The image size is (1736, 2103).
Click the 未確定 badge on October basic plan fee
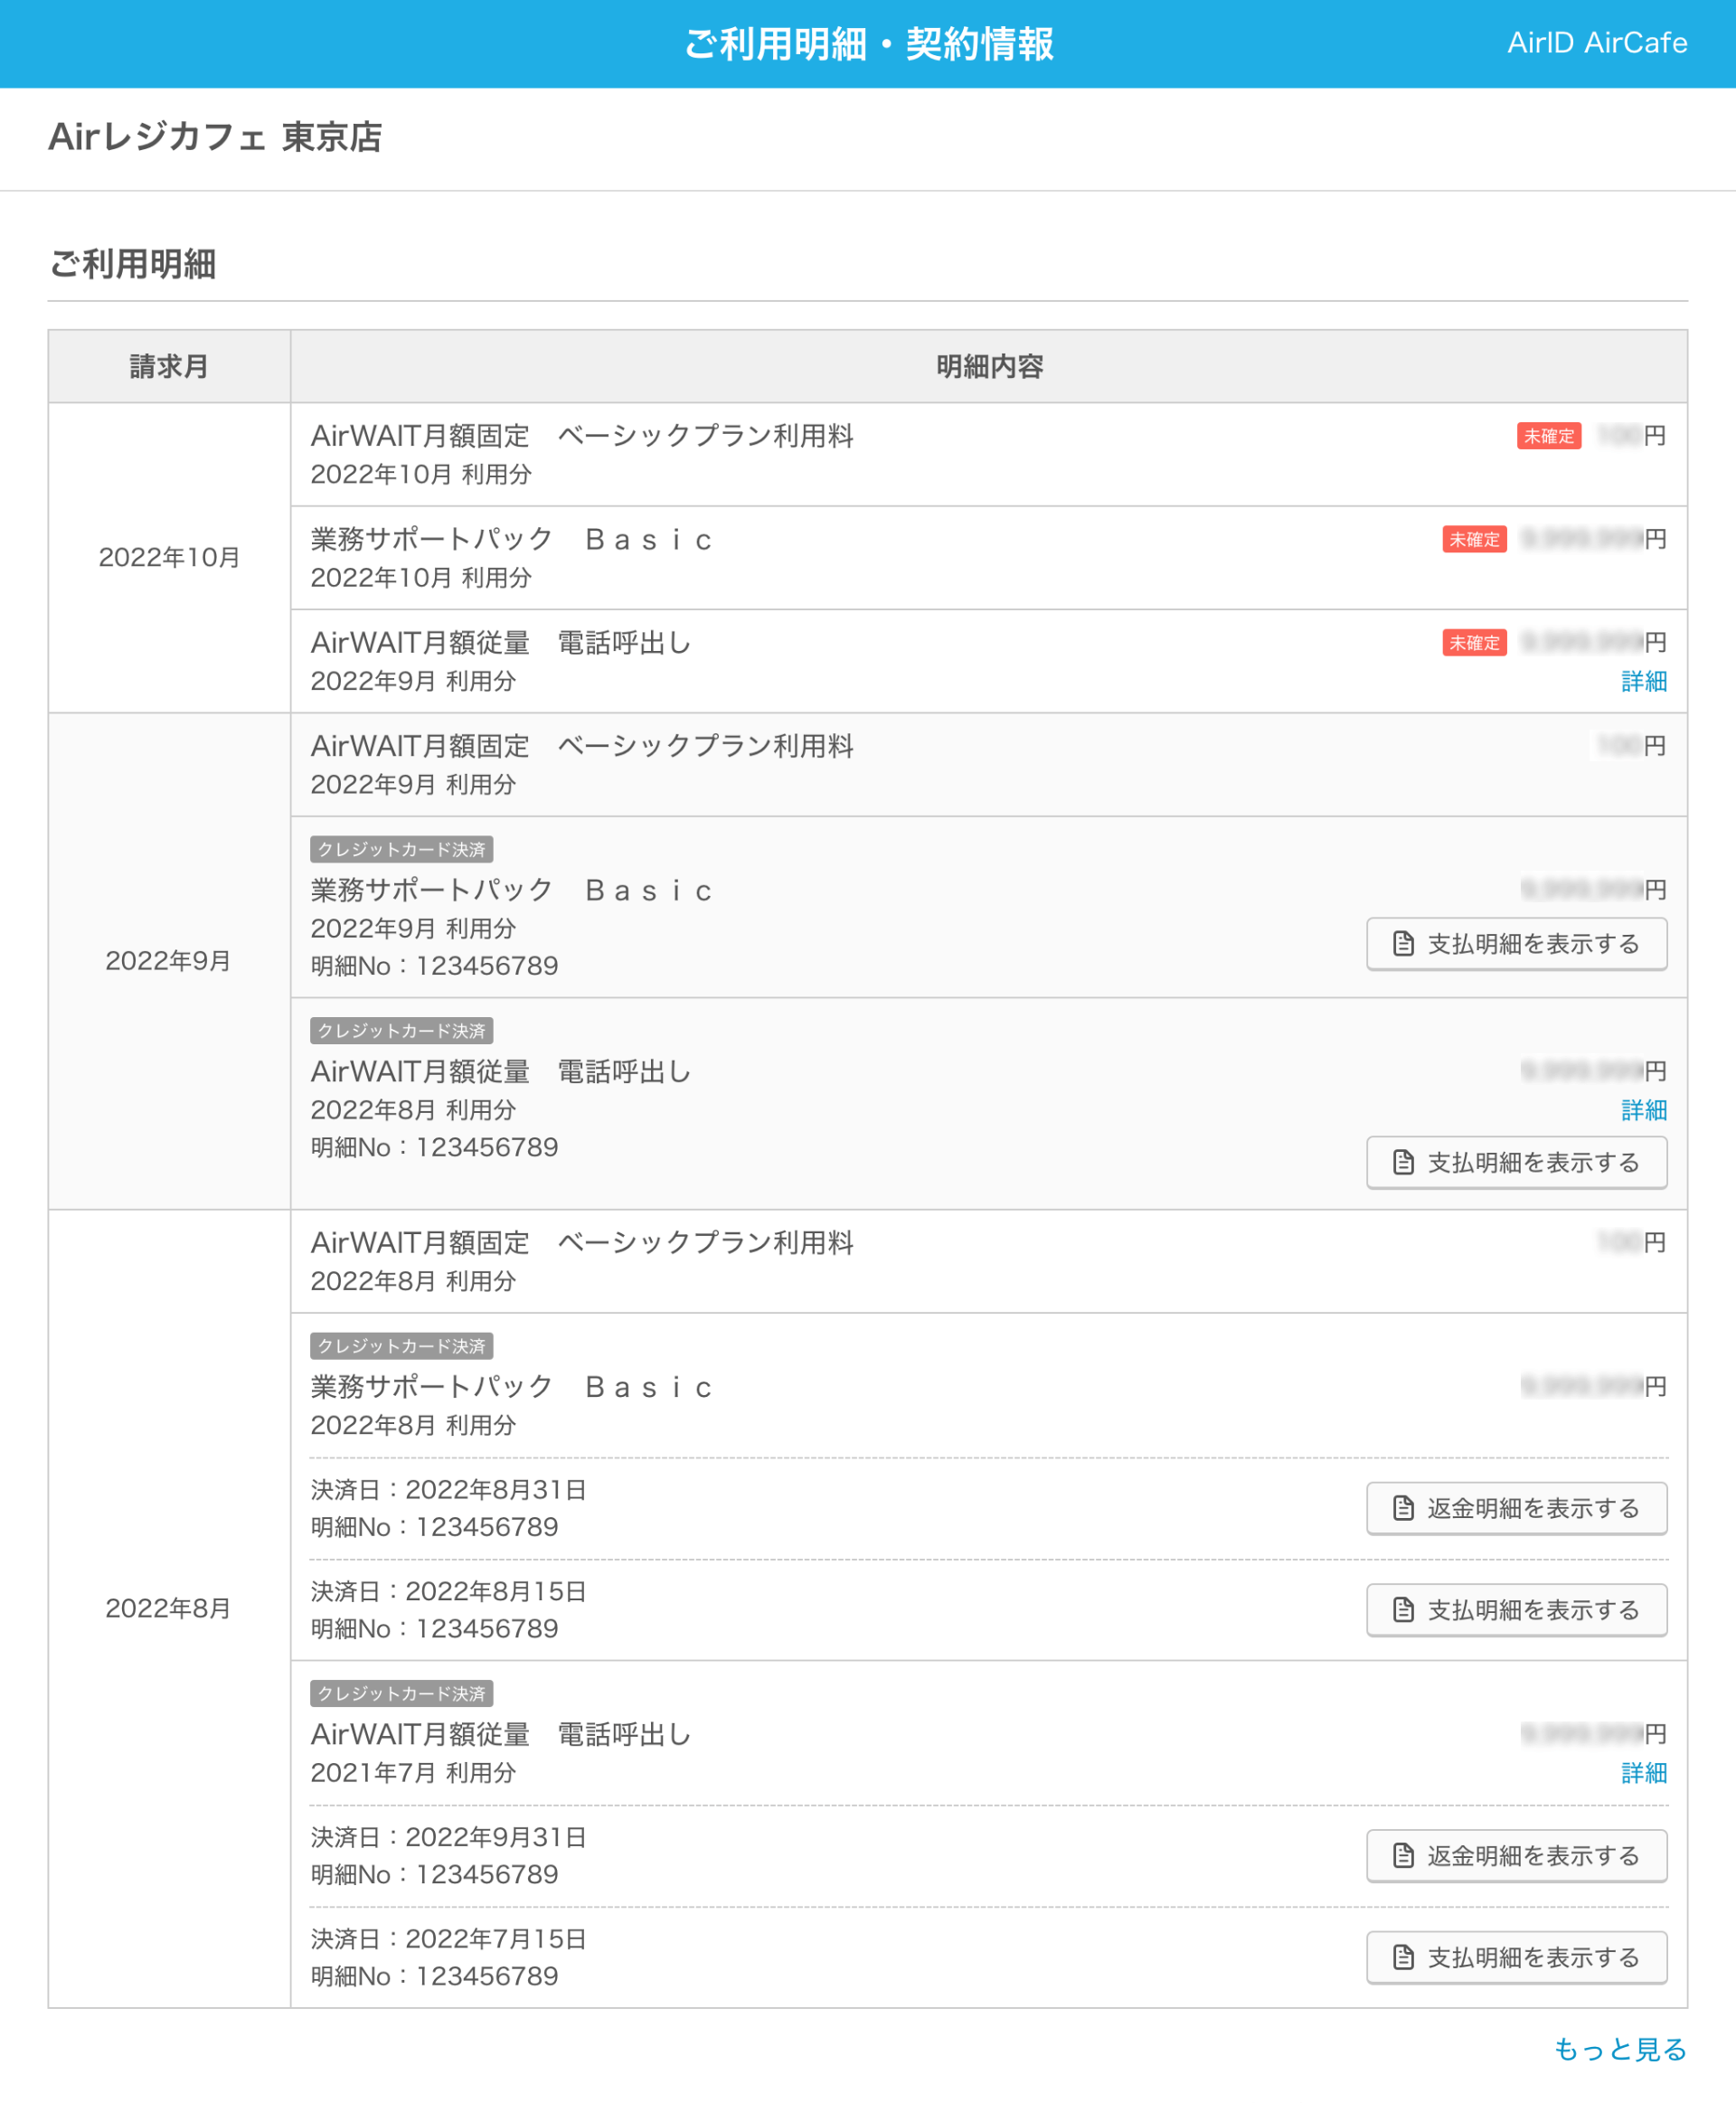tap(1549, 436)
